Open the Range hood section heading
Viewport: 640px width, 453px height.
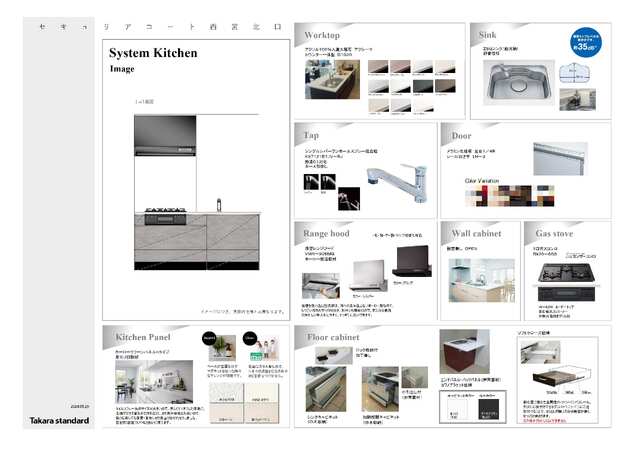pos(327,233)
